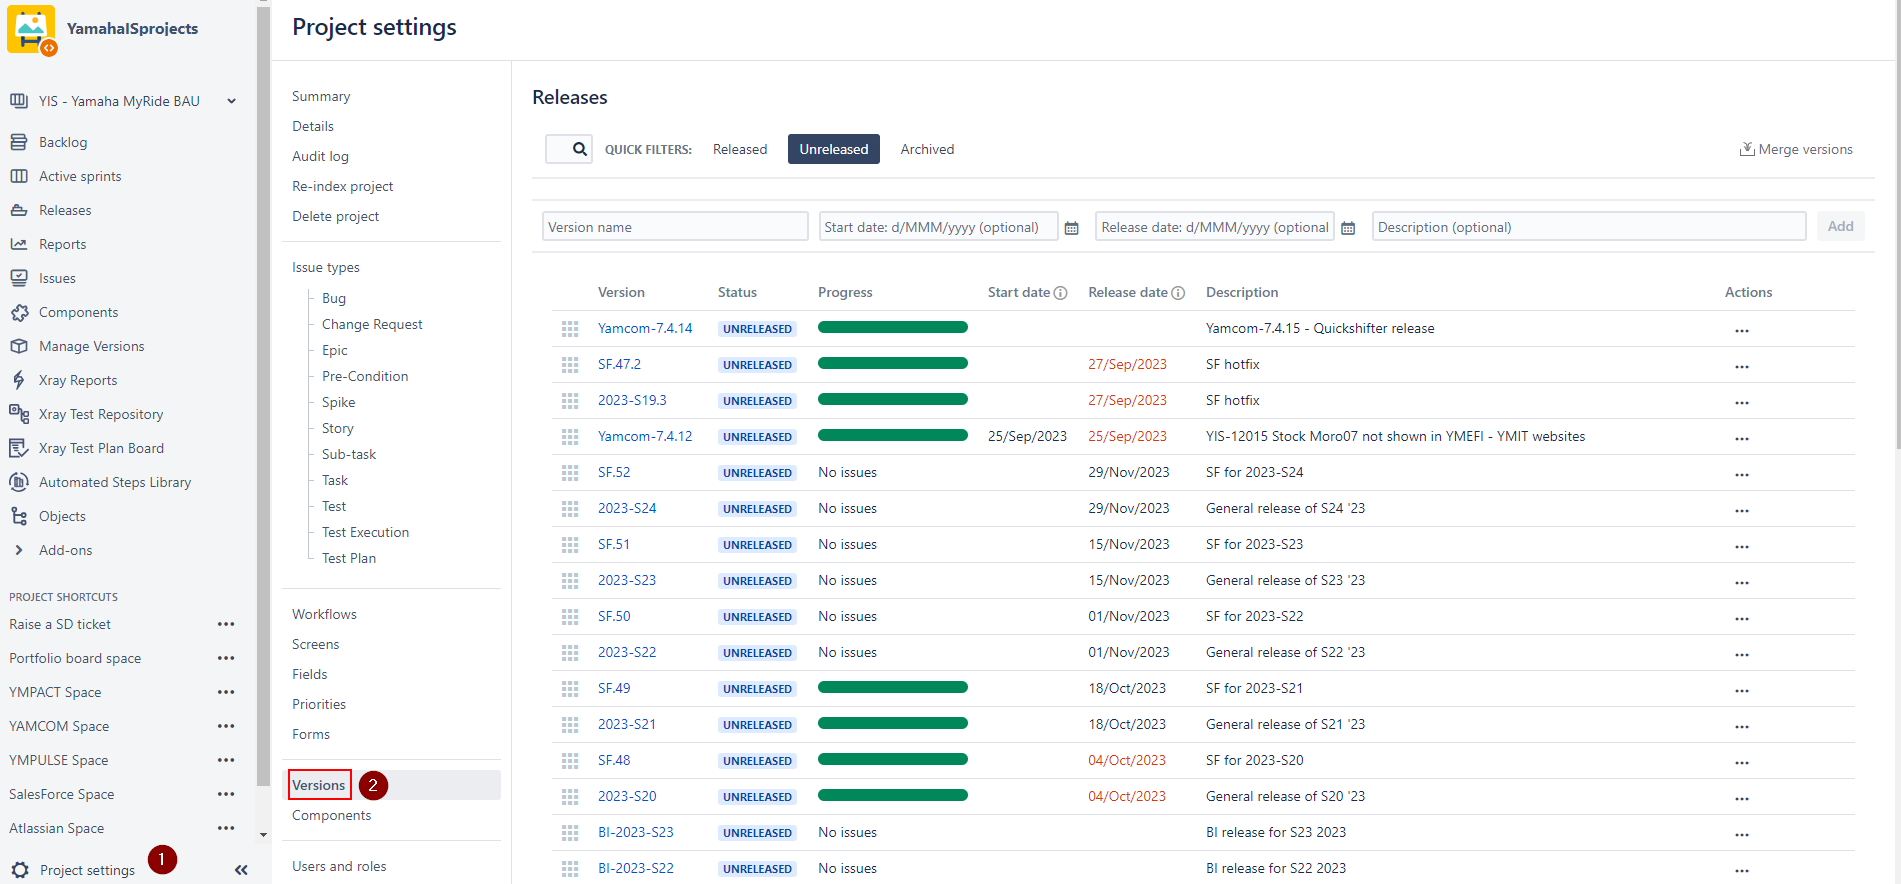The width and height of the screenshot is (1901, 884).
Task: Expand the Add-ons section chevron
Action: (x=19, y=550)
